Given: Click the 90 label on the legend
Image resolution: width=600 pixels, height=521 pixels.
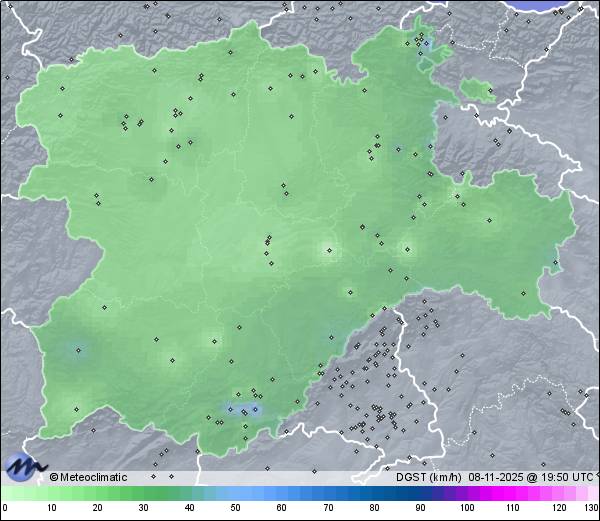Looking at the screenshot, I should [420, 508].
